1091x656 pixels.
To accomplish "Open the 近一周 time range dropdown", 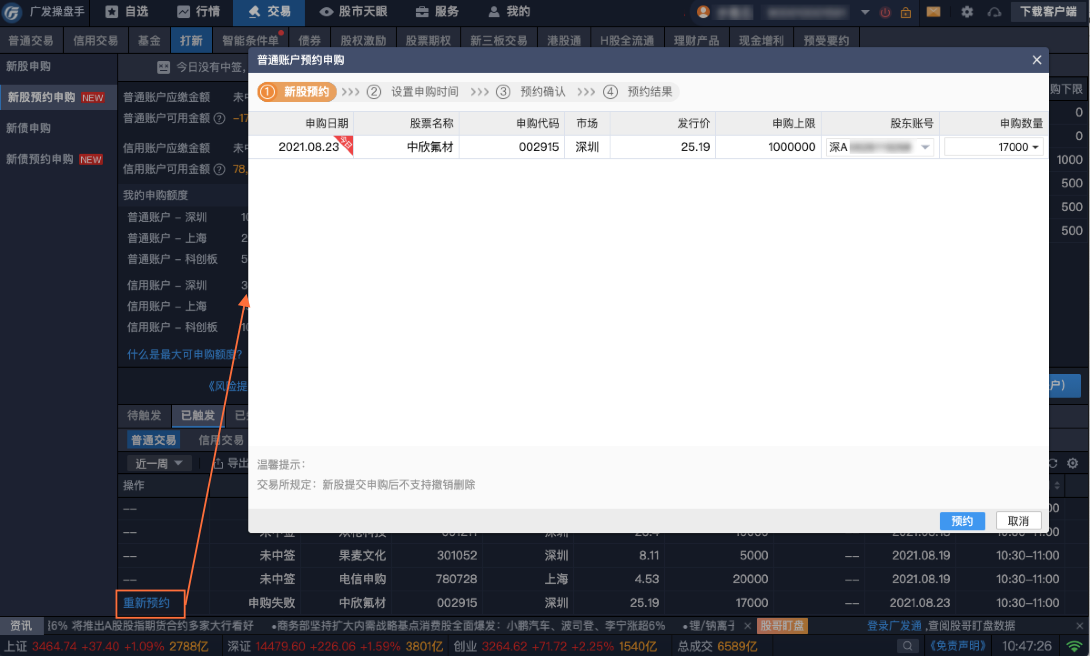I will pyautogui.click(x=159, y=463).
